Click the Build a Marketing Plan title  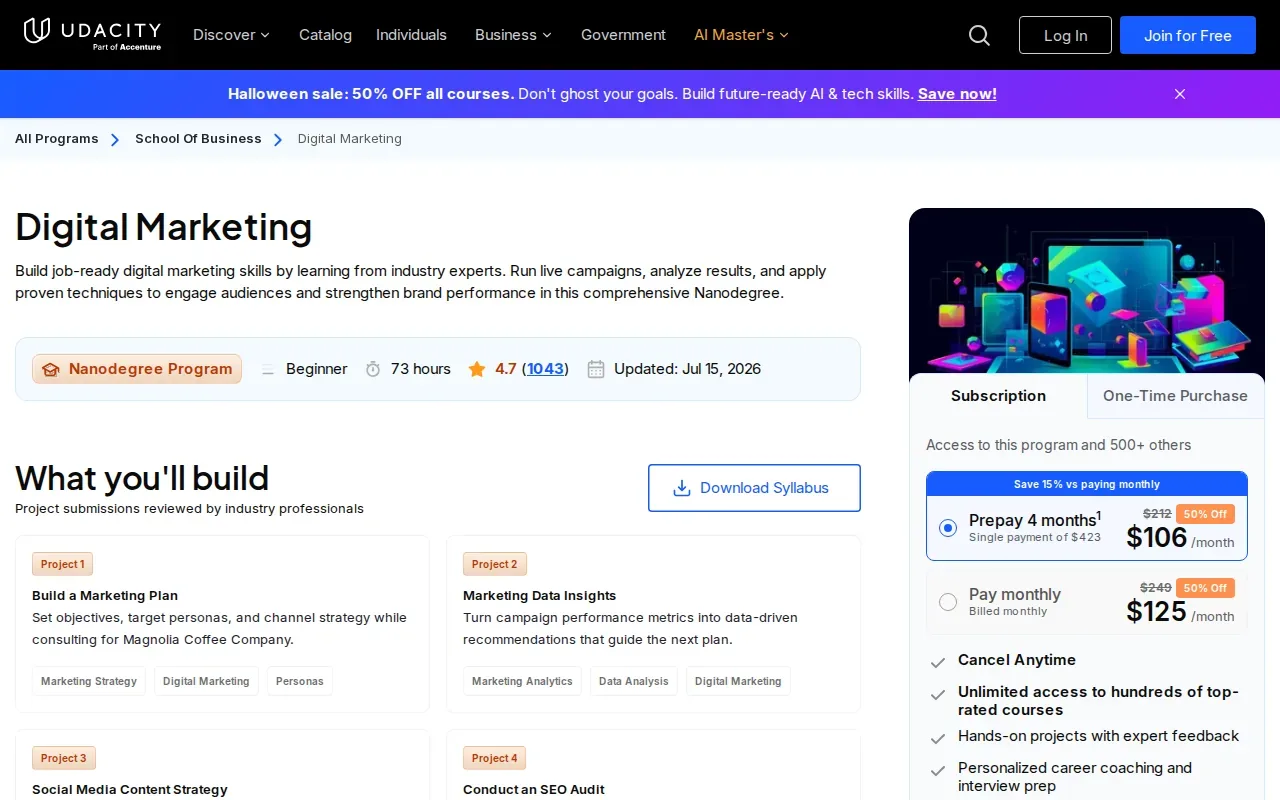tap(105, 596)
